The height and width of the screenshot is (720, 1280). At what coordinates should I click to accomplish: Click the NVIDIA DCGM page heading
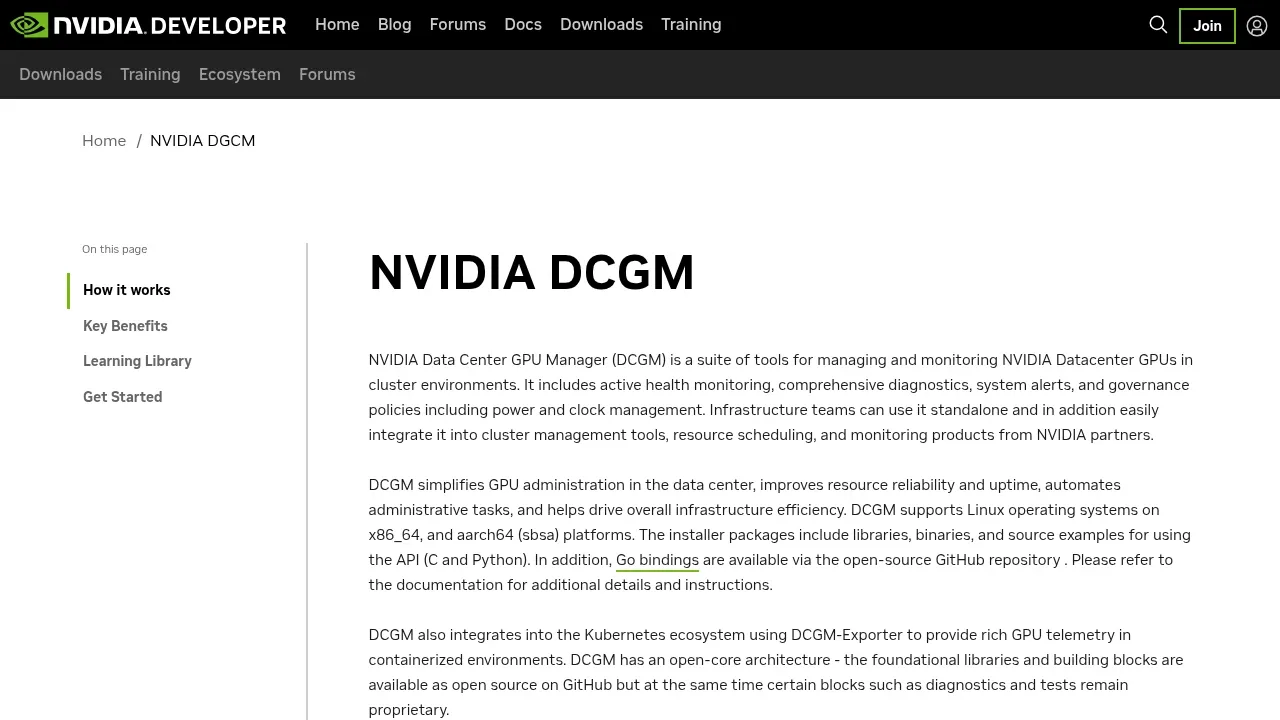coord(532,273)
